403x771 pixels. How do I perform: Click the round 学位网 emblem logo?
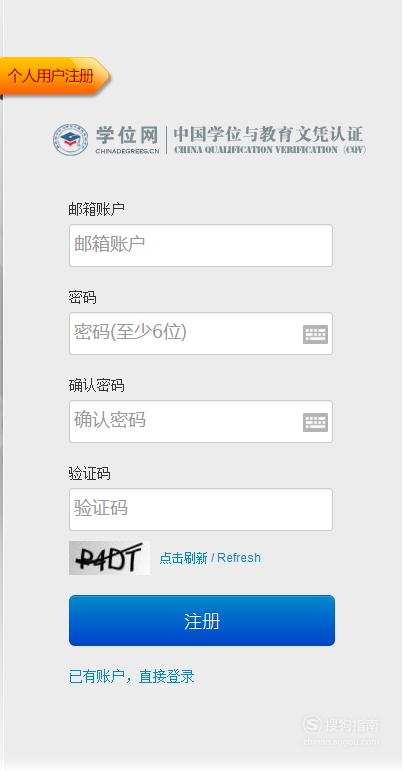(70, 140)
